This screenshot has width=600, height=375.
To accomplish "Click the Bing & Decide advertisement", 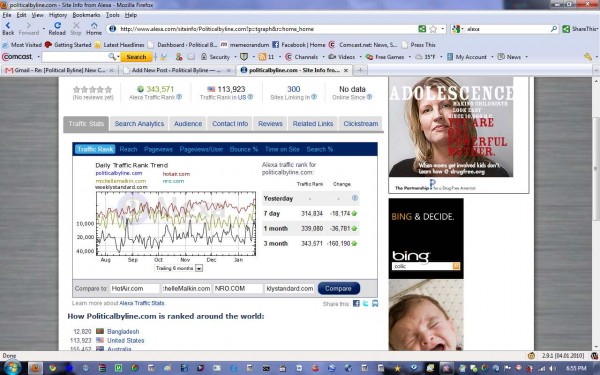I will (x=426, y=238).
